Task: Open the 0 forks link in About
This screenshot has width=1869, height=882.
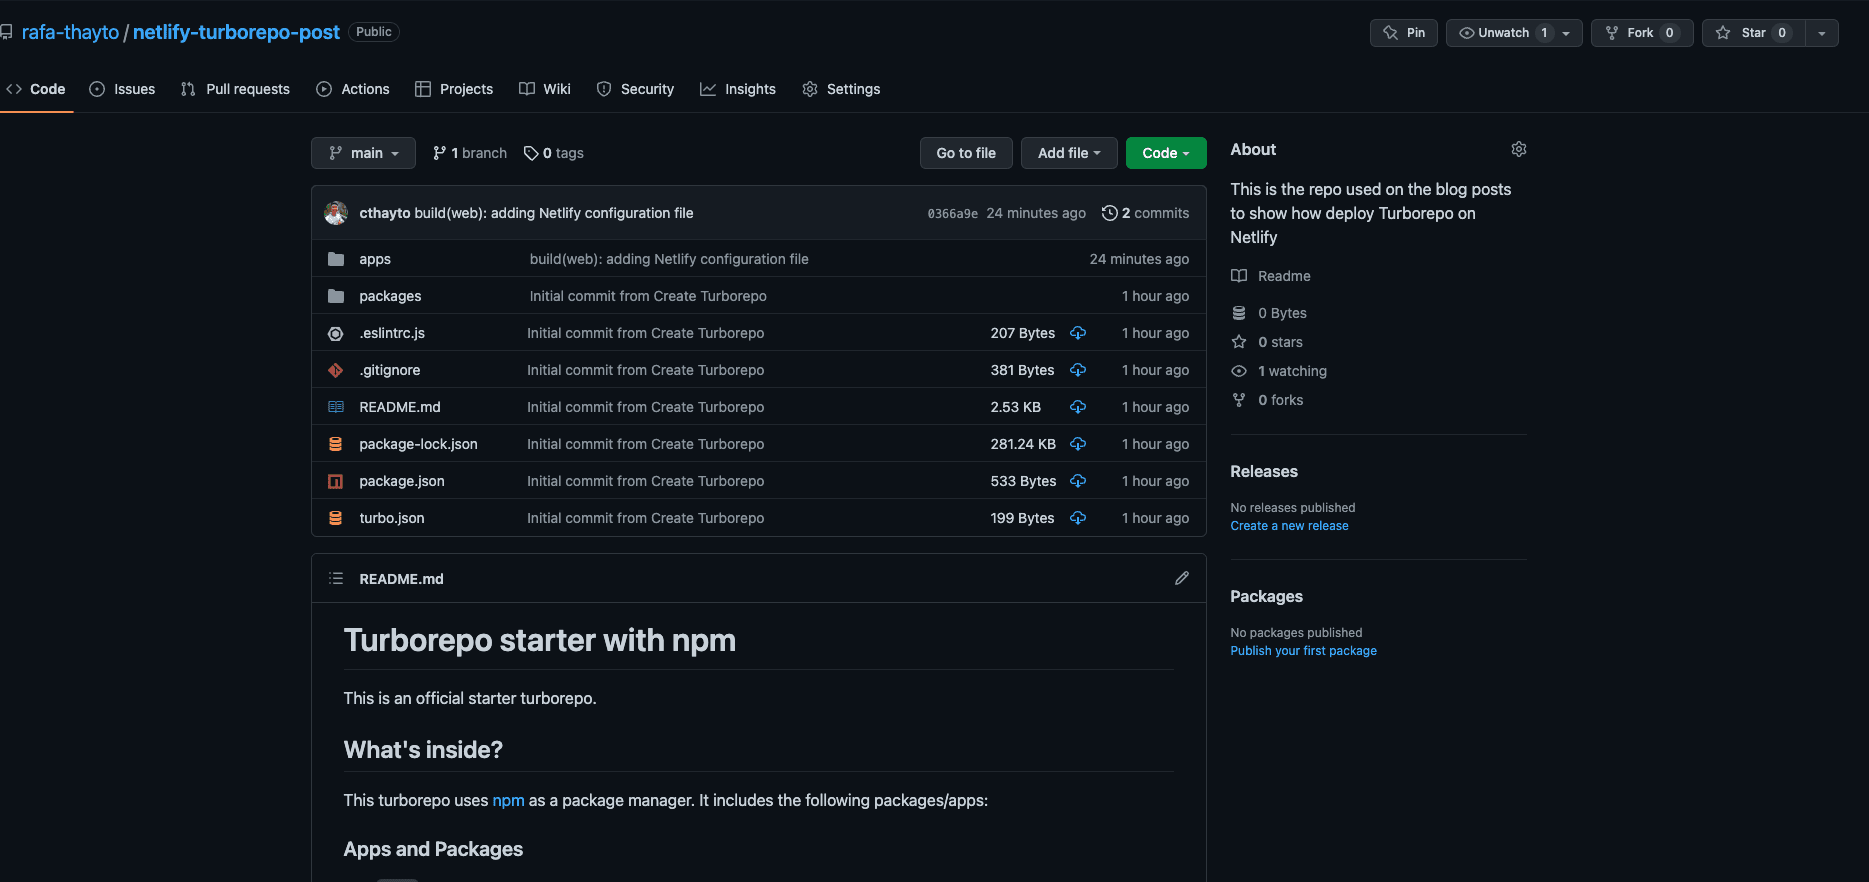Action: (x=1280, y=400)
